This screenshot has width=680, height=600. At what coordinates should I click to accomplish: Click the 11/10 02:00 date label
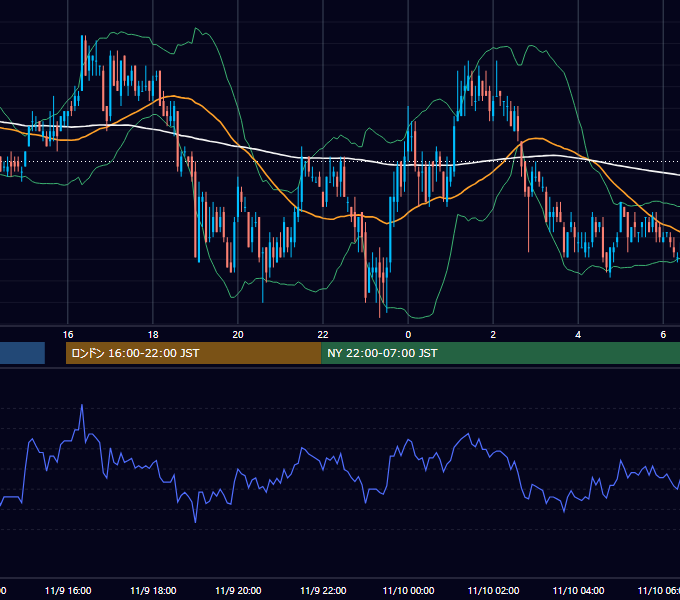pos(493,590)
